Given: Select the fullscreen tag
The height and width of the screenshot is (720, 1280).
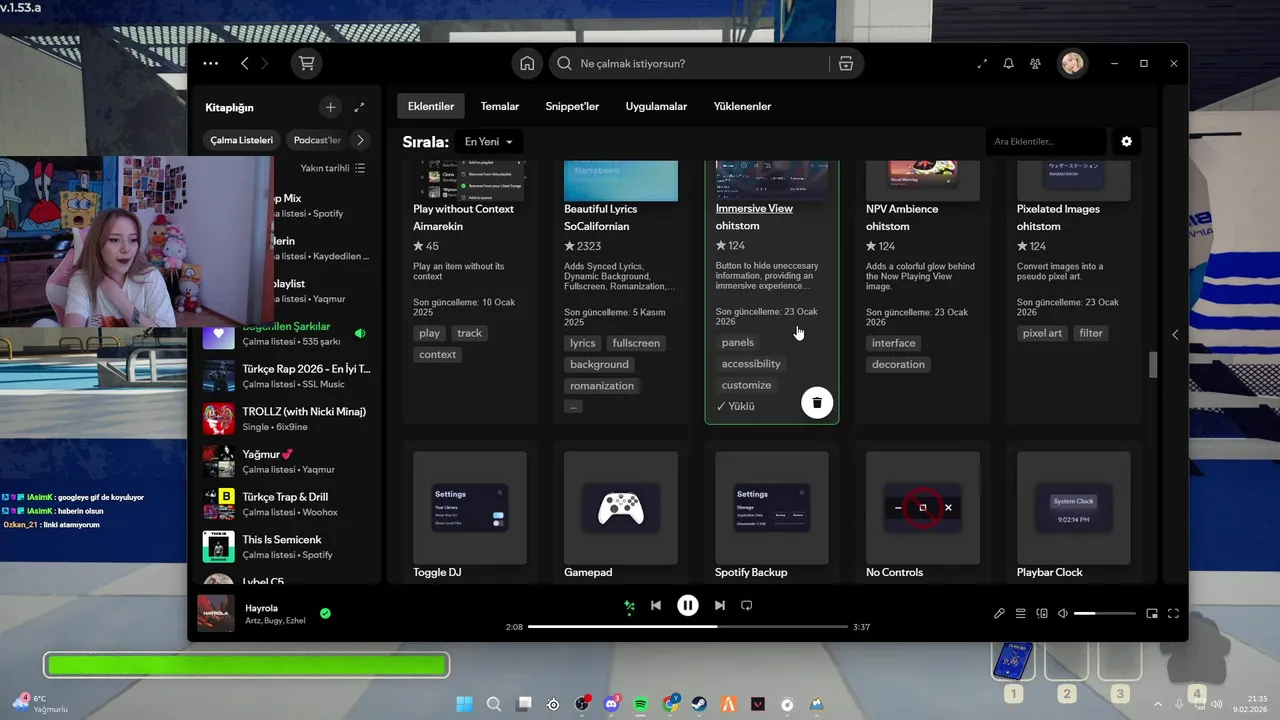Looking at the screenshot, I should coord(636,343).
